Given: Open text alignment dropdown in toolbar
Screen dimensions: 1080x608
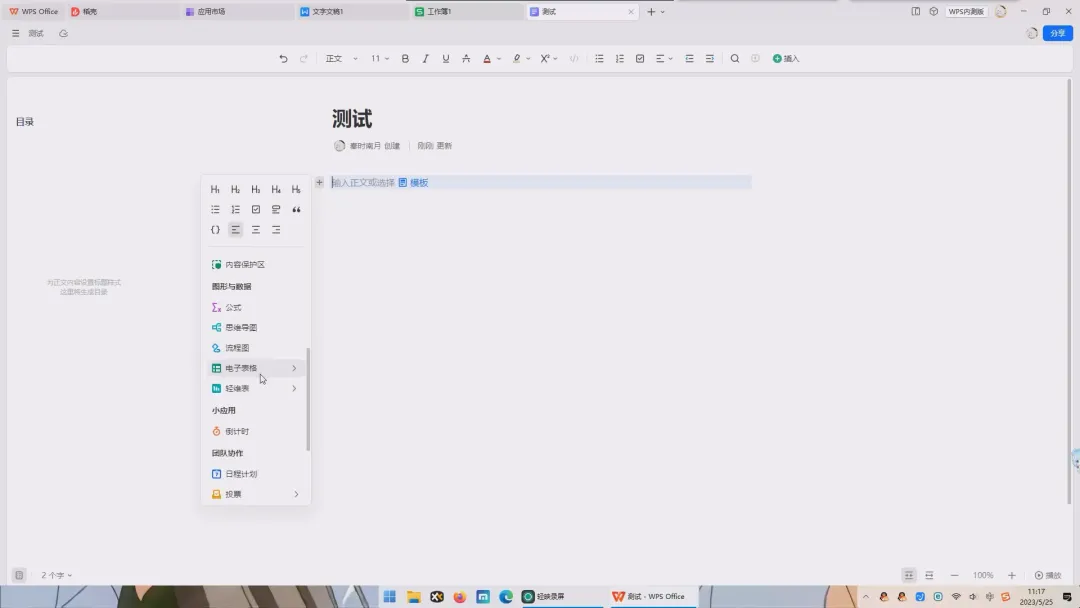Looking at the screenshot, I should coord(664,59).
